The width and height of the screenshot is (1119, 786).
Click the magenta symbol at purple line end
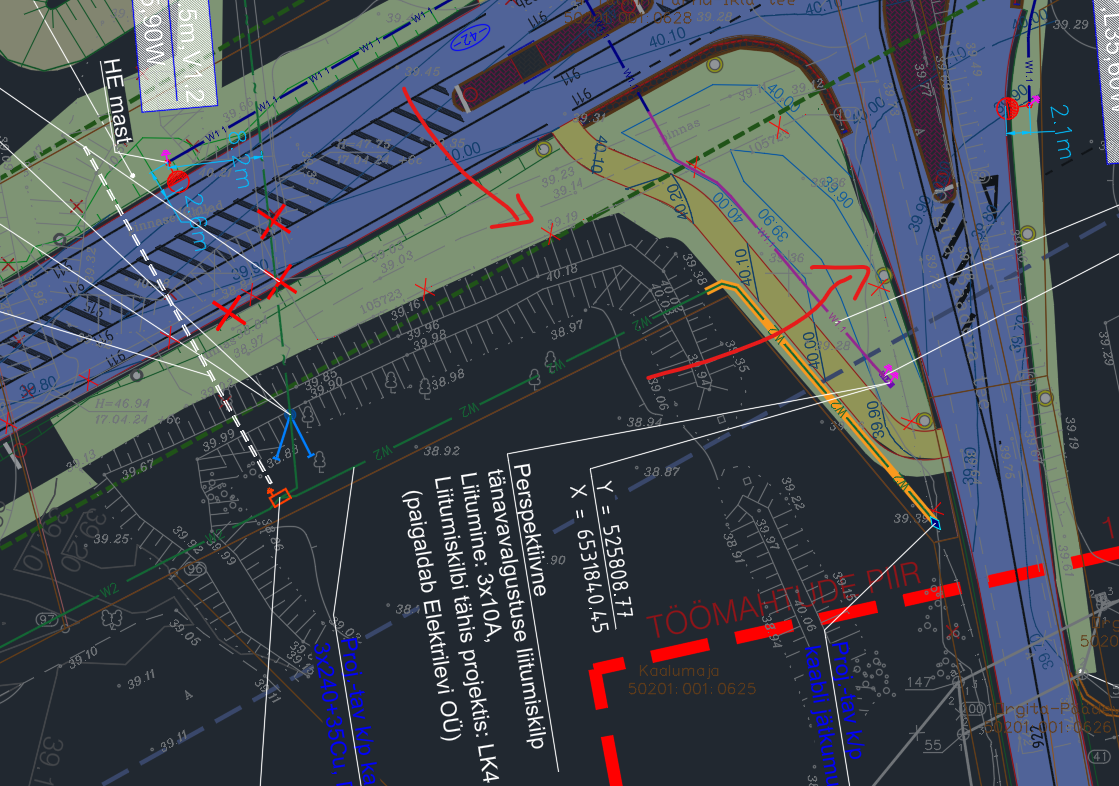(x=887, y=376)
